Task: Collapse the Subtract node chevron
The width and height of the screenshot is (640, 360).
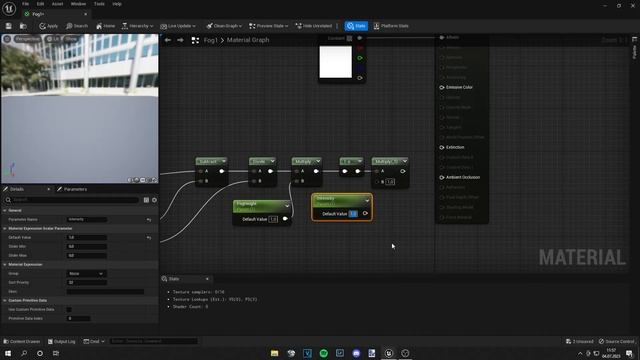Action: pos(224,161)
